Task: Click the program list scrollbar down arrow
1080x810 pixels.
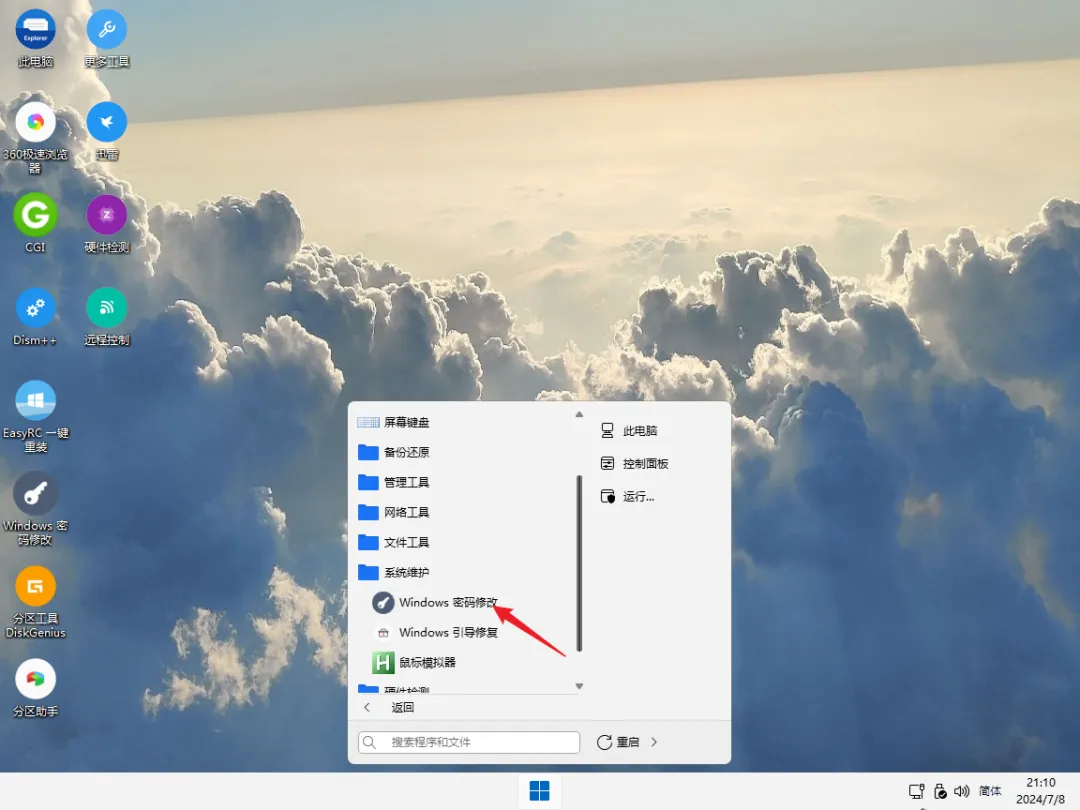Action: coord(579,686)
